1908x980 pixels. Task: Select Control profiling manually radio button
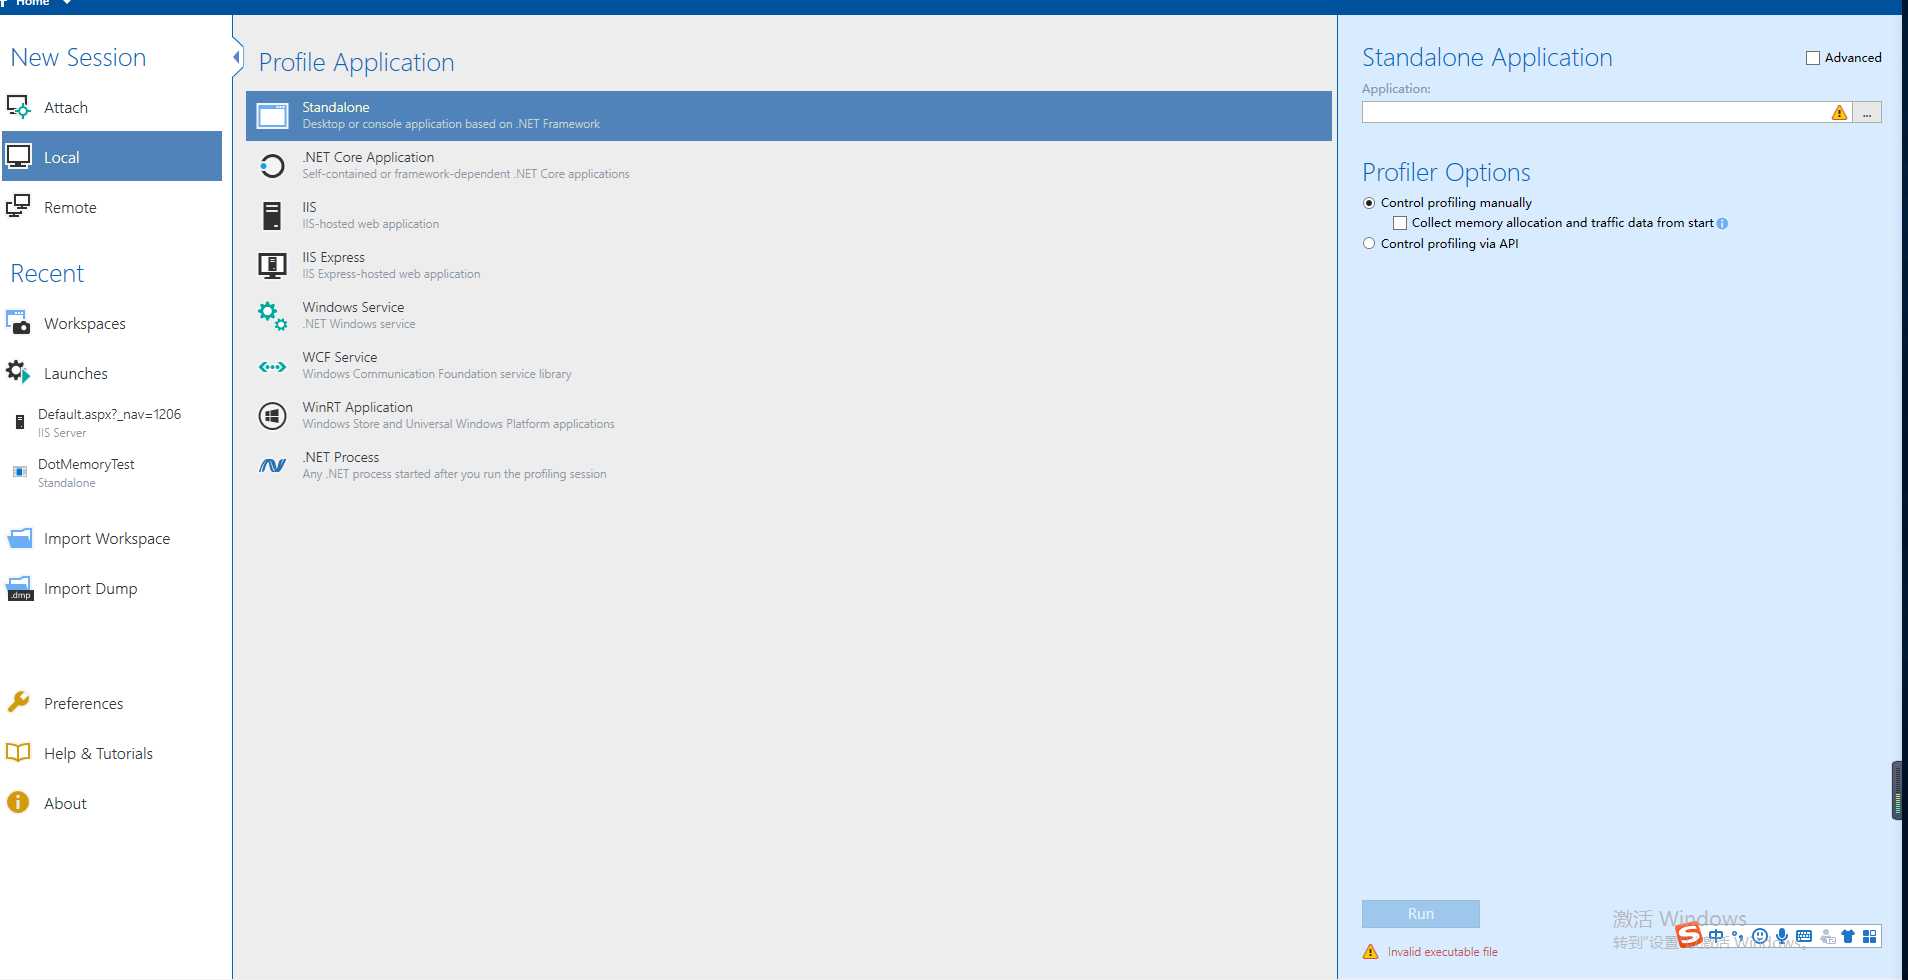point(1369,203)
